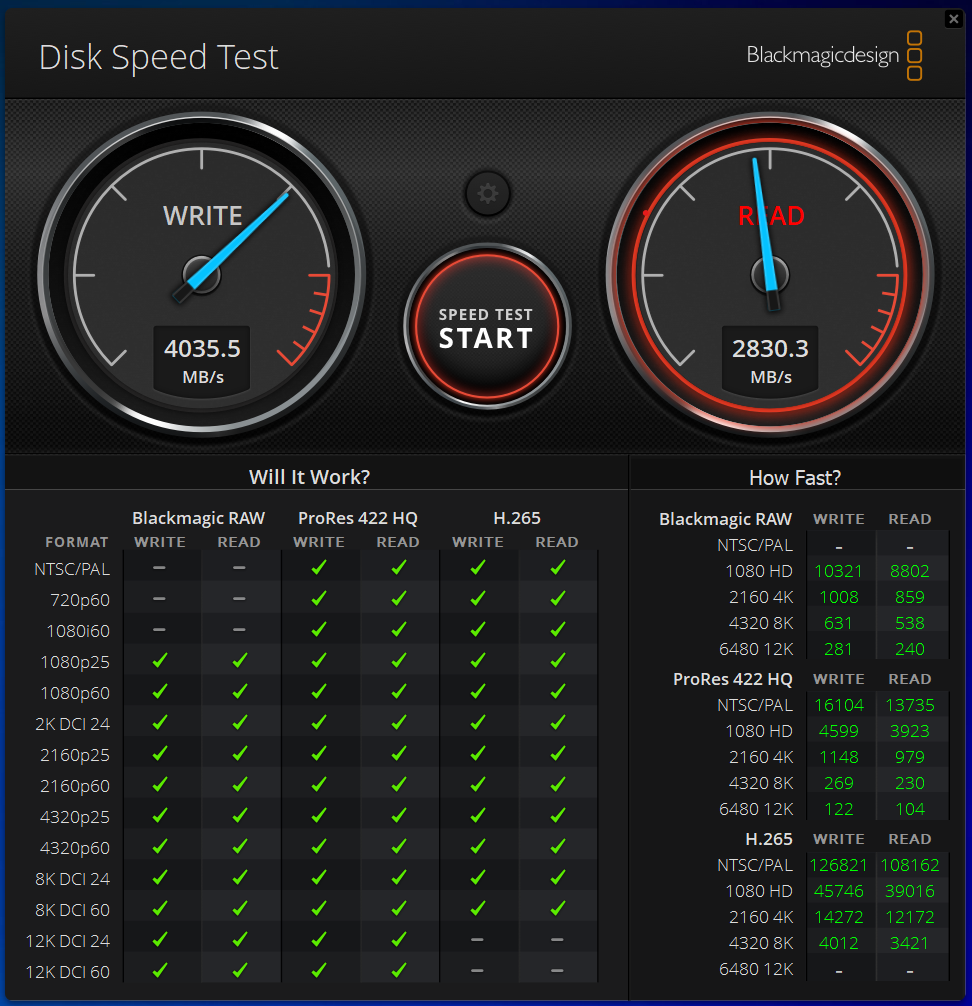Open settings with the gear icon

tap(488, 193)
